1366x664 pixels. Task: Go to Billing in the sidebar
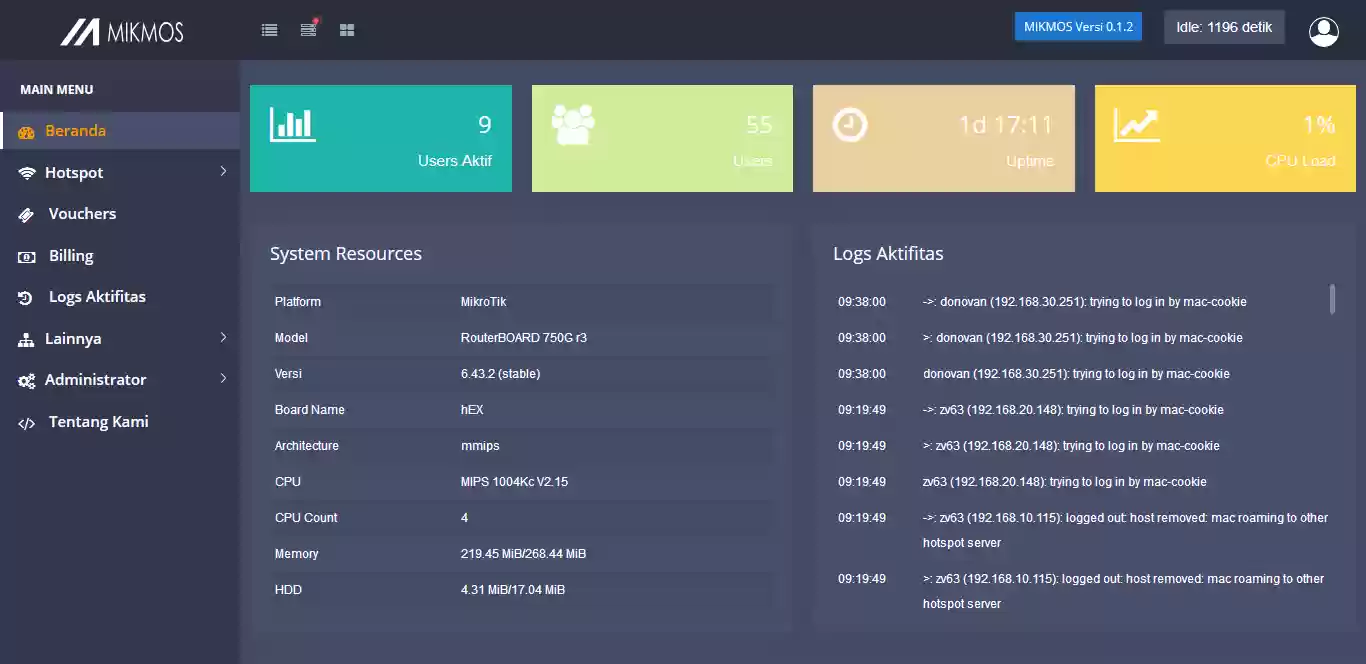[71, 256]
